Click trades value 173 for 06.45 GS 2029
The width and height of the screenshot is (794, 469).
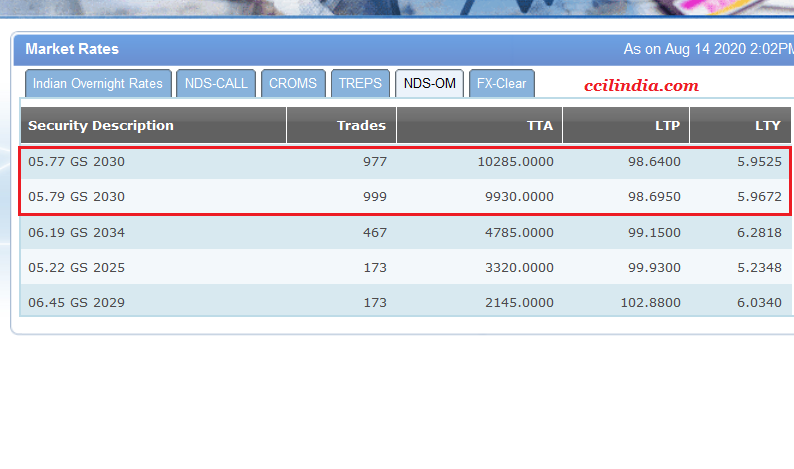[375, 302]
